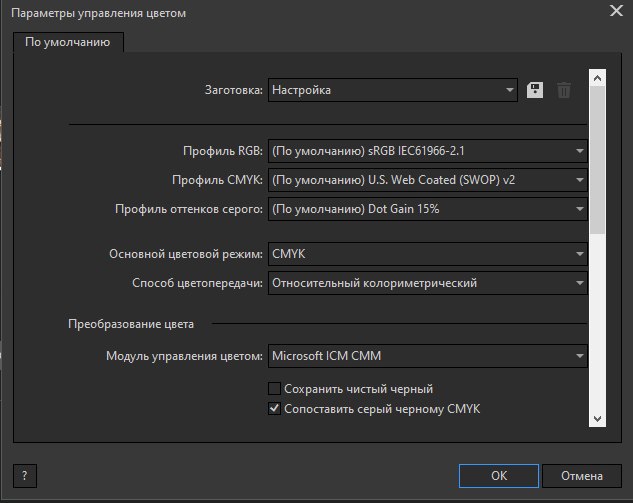
Task: Click the dialog title Параметры управления цветом
Action: coord(99,13)
